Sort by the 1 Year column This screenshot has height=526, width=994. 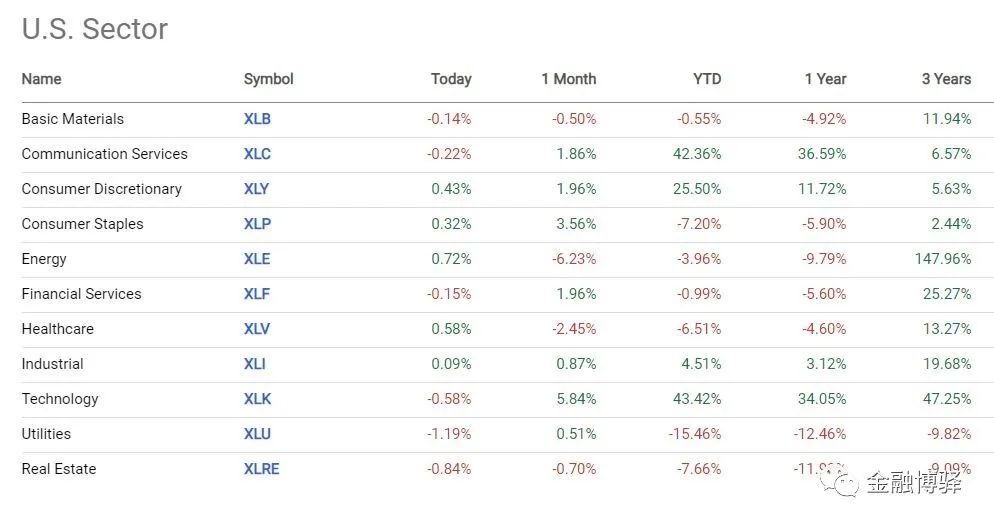click(825, 79)
